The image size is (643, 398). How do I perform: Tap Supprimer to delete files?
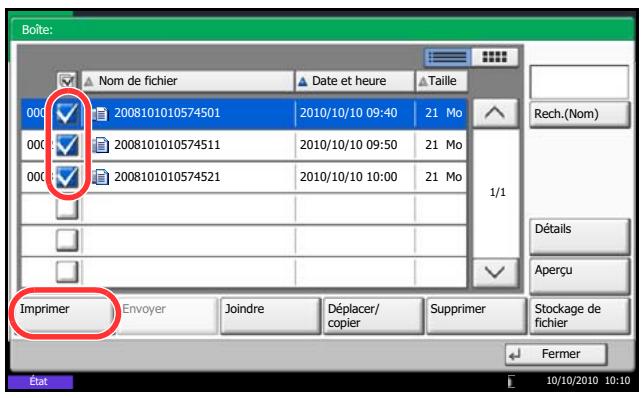point(476,316)
